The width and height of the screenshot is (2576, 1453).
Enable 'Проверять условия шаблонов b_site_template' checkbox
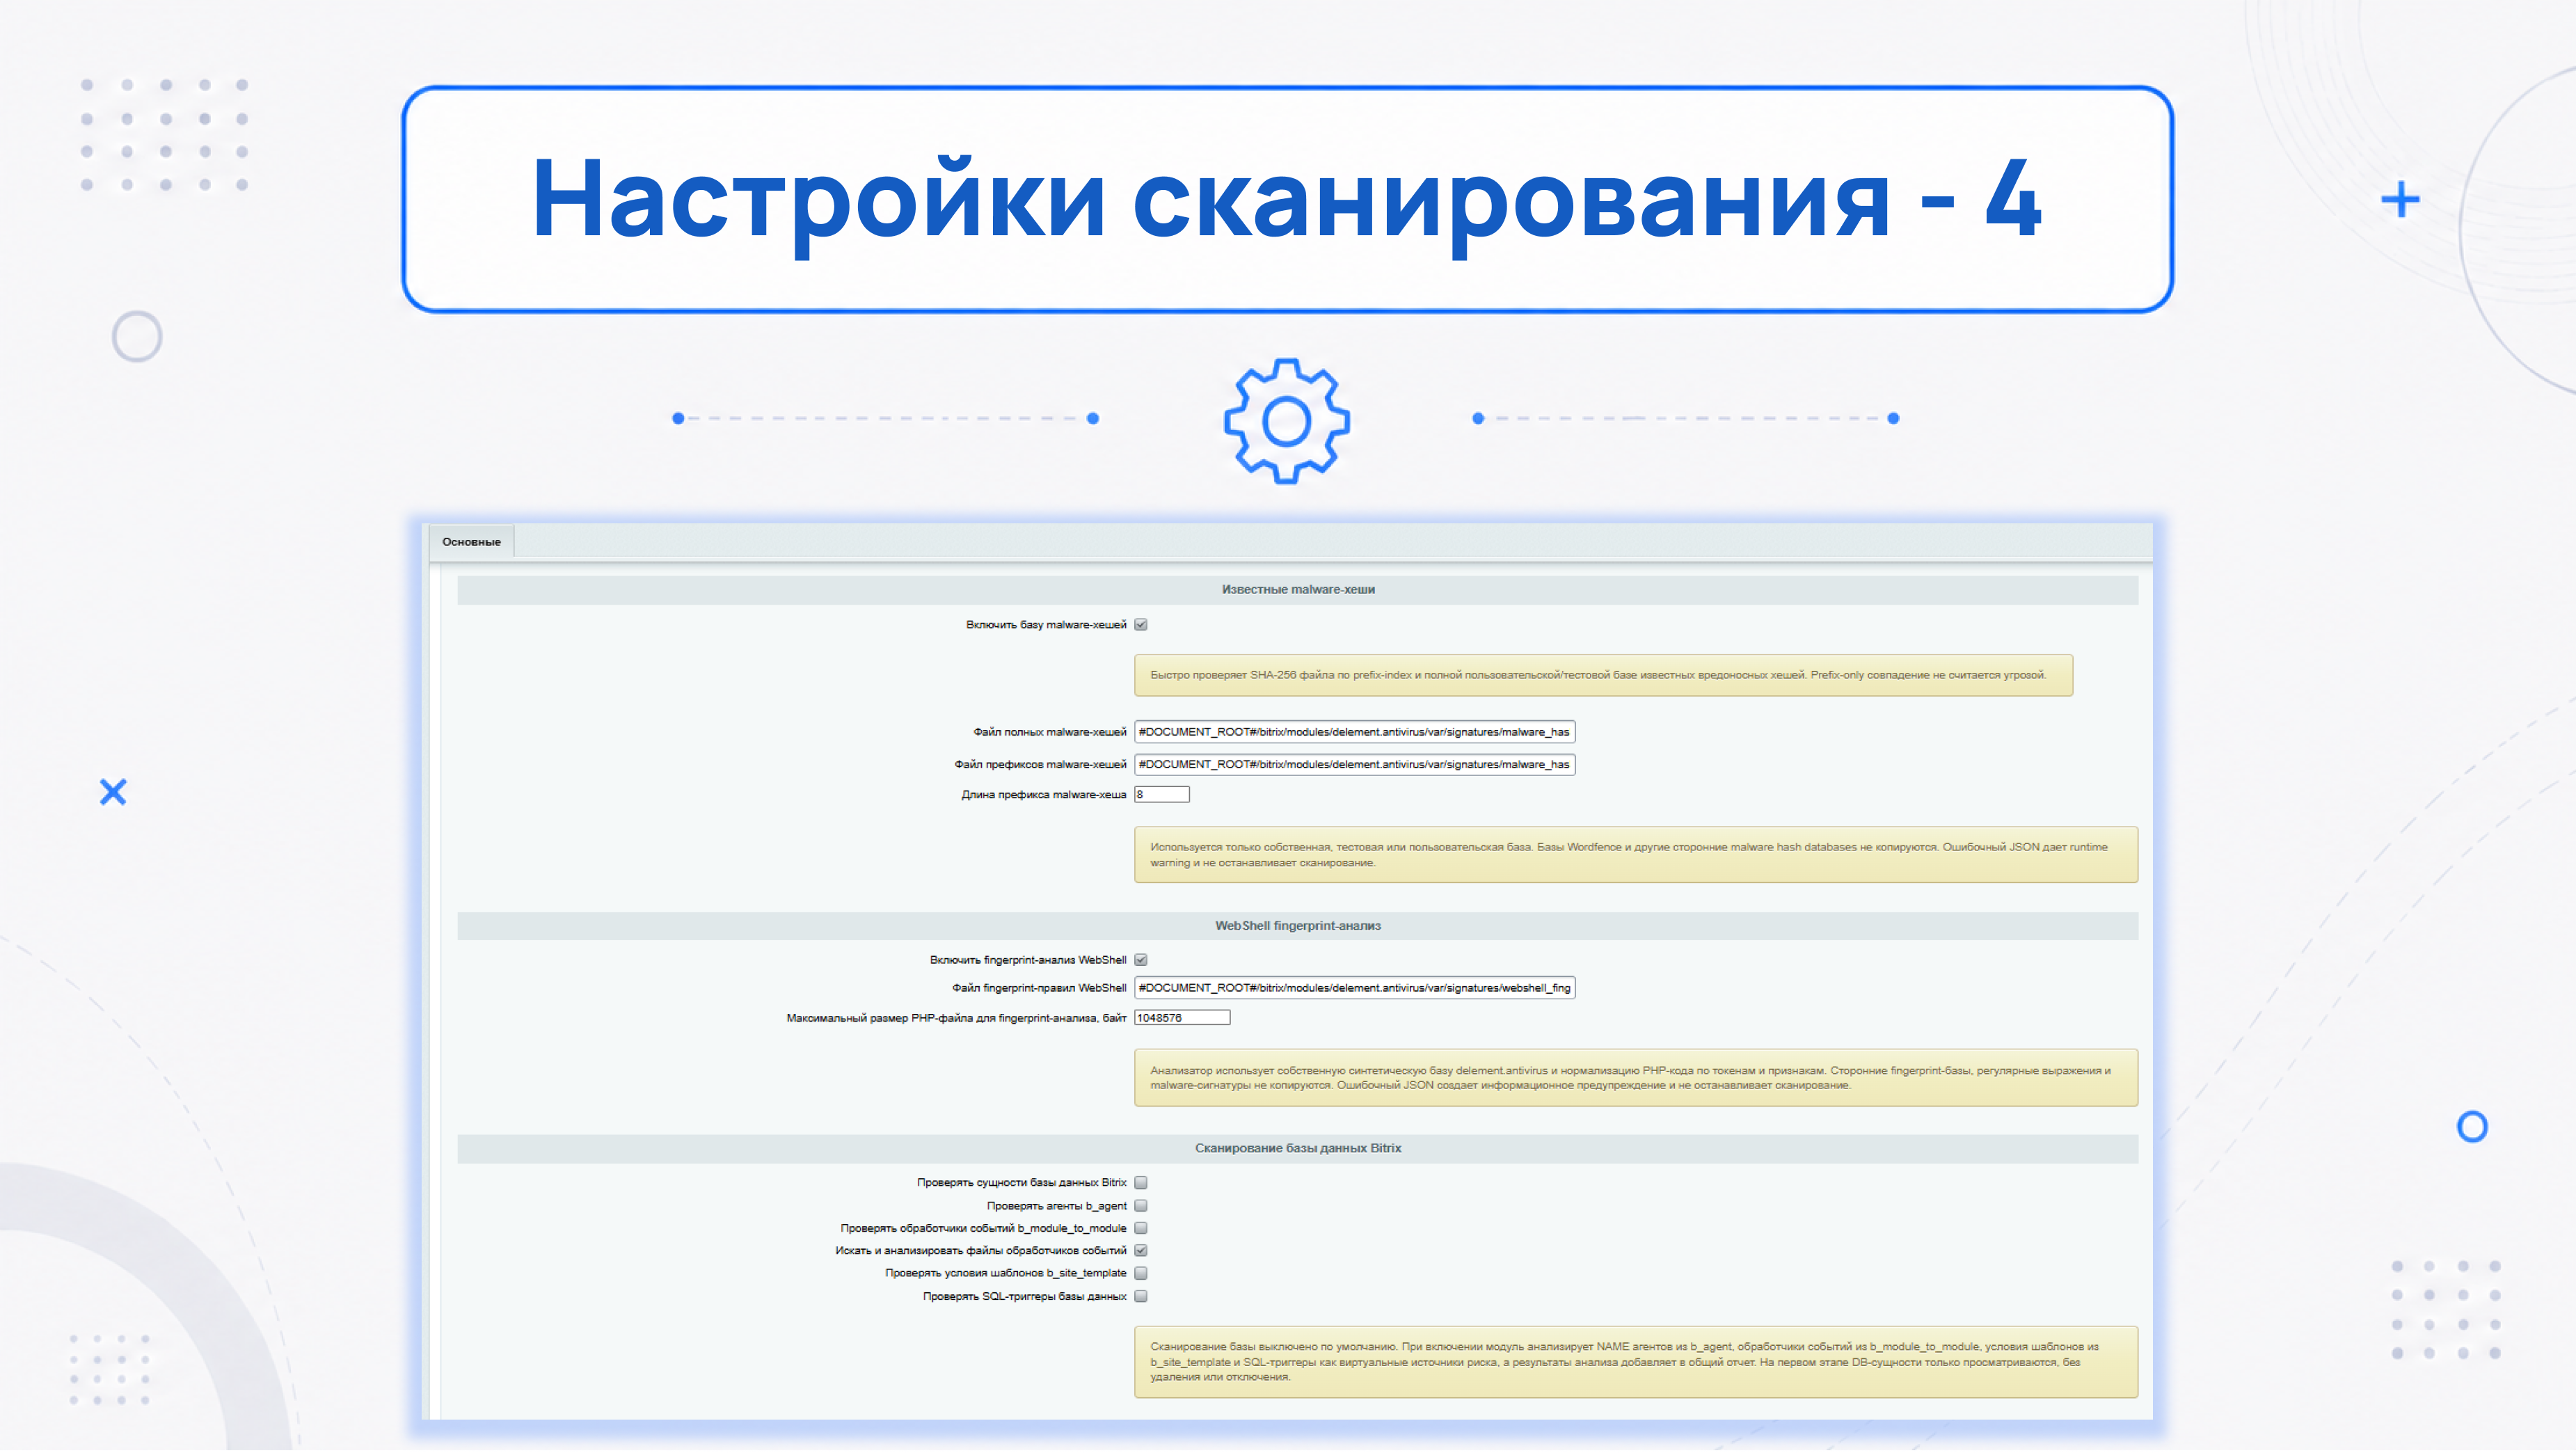1141,1274
